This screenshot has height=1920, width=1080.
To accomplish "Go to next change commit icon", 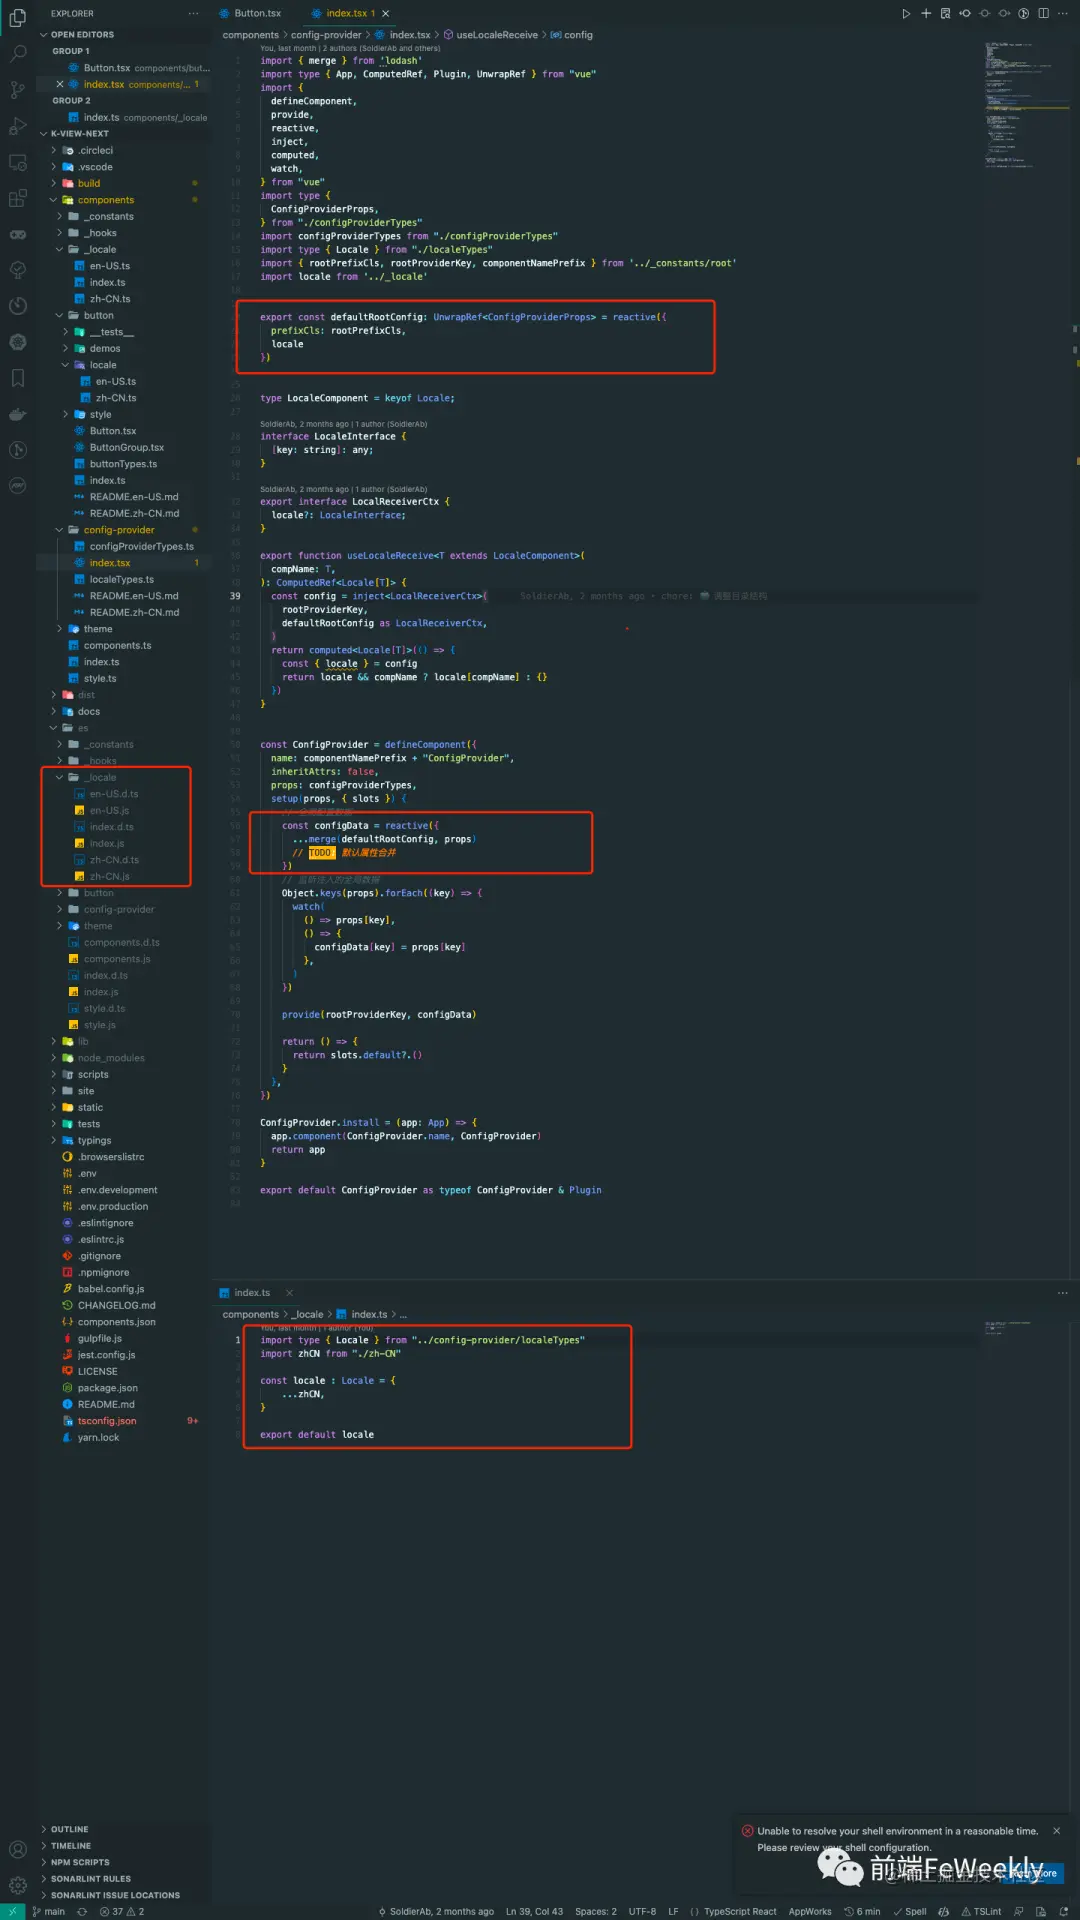I will pyautogui.click(x=1004, y=13).
